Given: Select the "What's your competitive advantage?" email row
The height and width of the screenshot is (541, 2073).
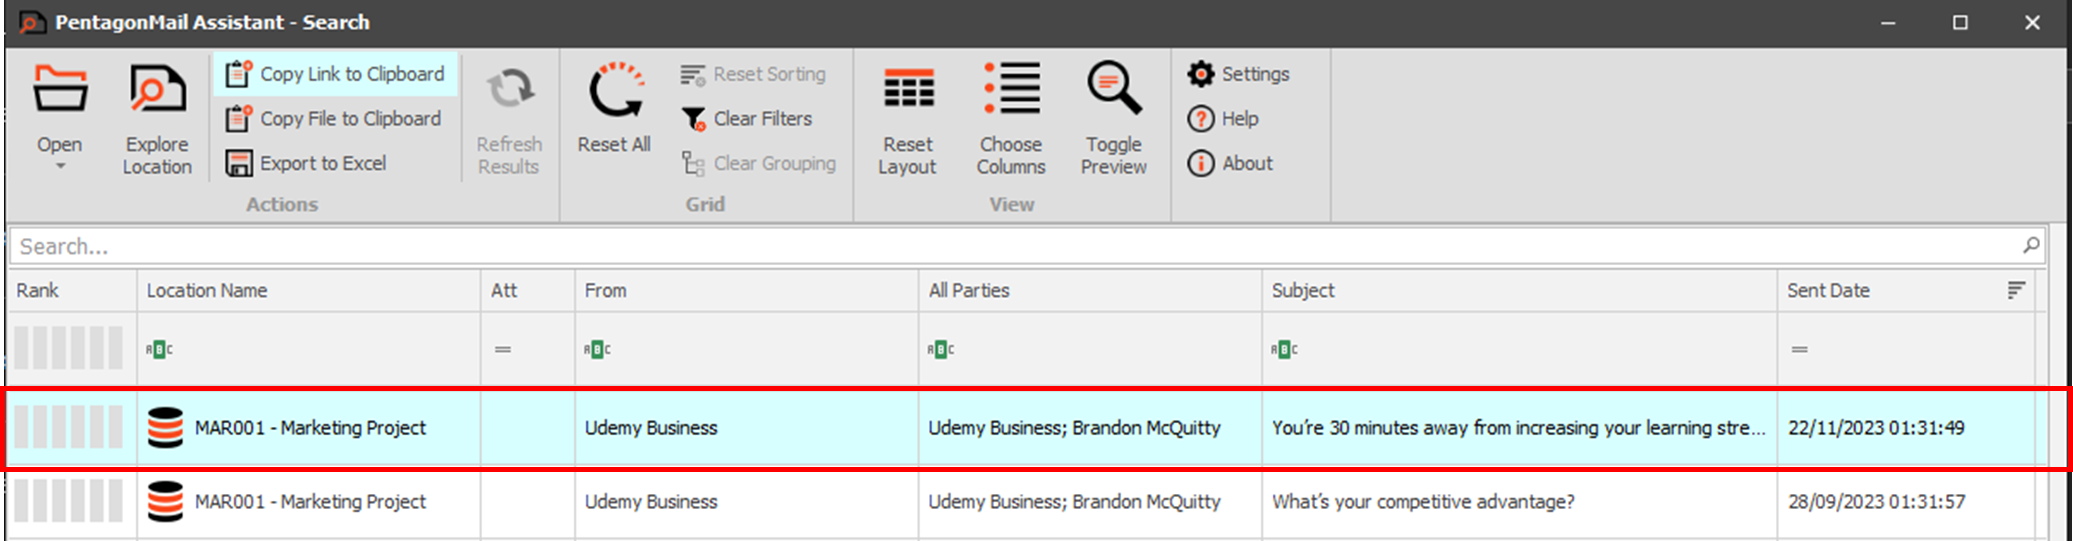Looking at the screenshot, I should pos(1422,502).
